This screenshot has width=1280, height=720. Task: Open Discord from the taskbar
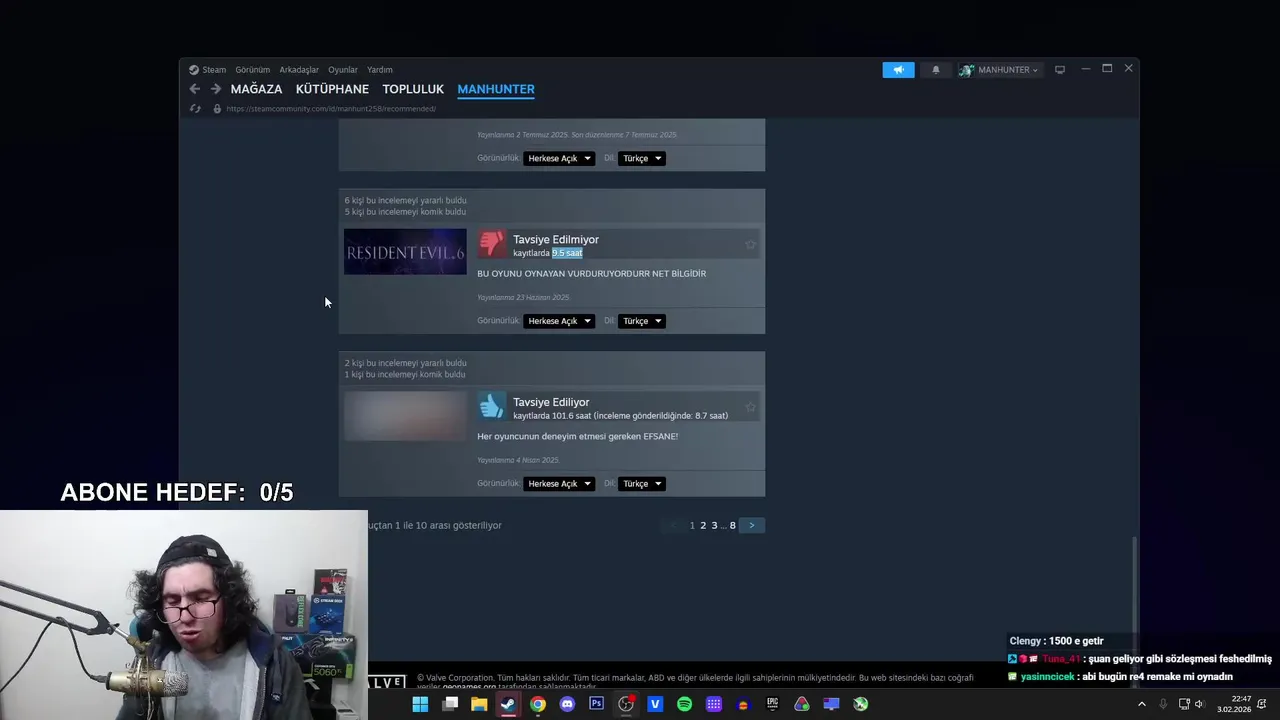tap(567, 704)
